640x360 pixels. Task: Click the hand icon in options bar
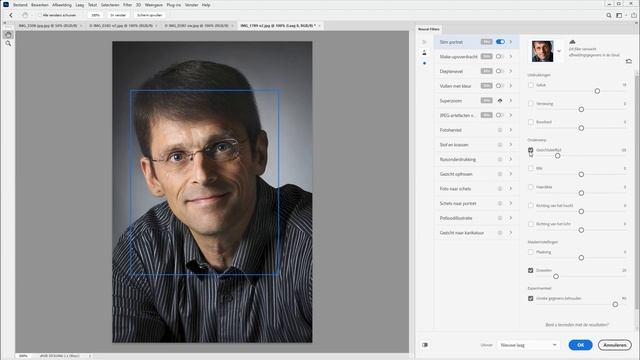(25, 15)
